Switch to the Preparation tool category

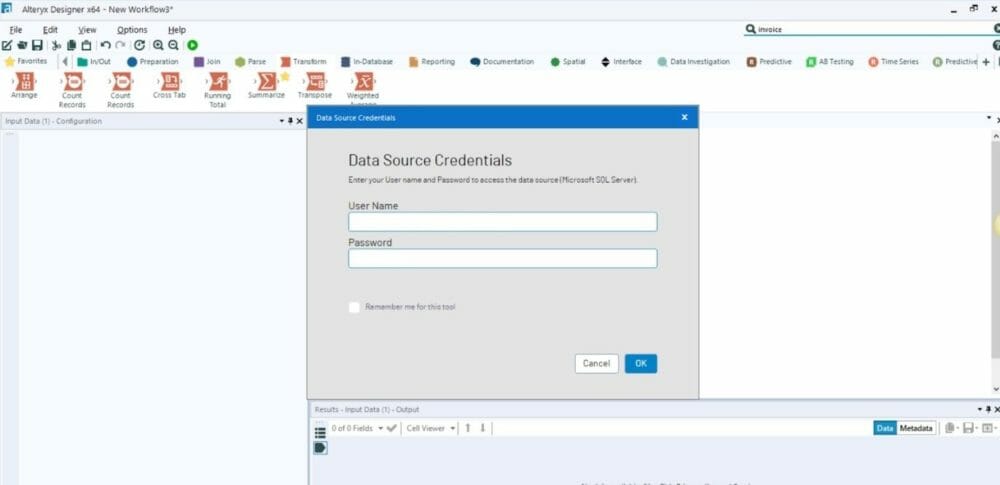[x=152, y=62]
